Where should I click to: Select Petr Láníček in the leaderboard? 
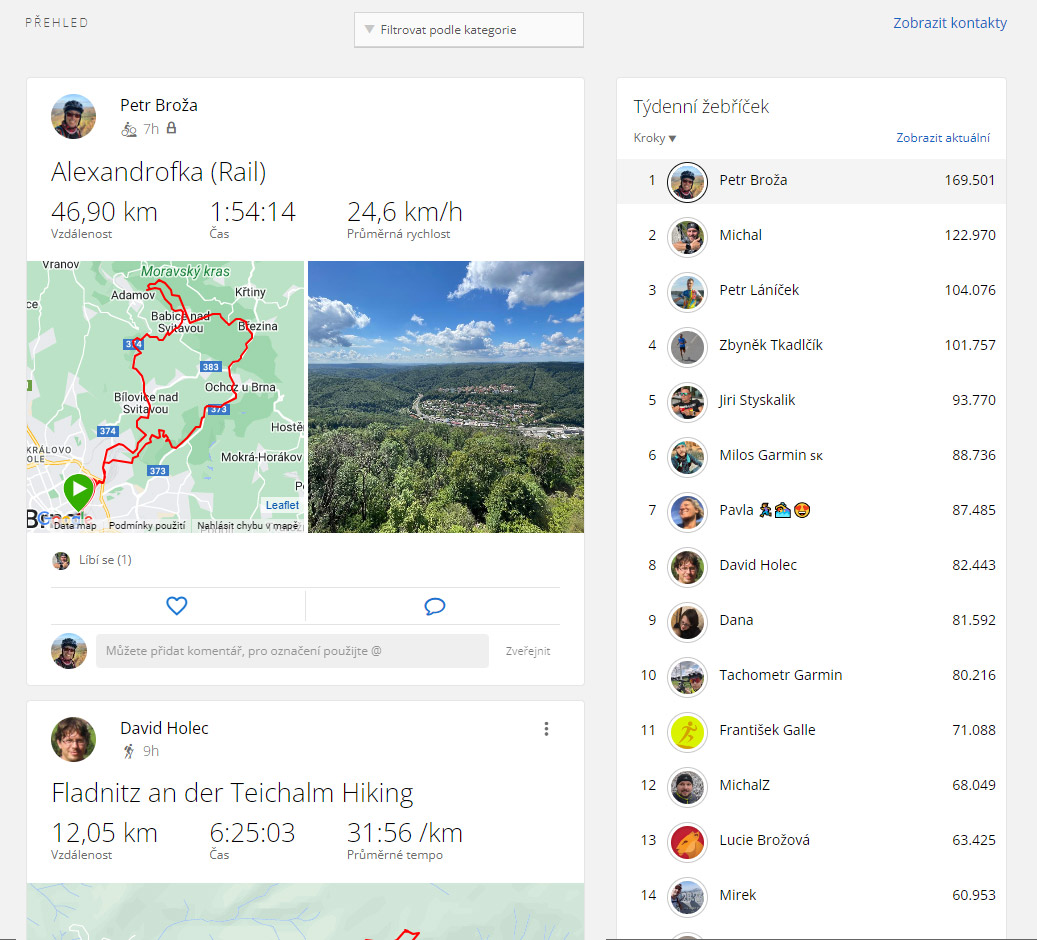click(759, 290)
